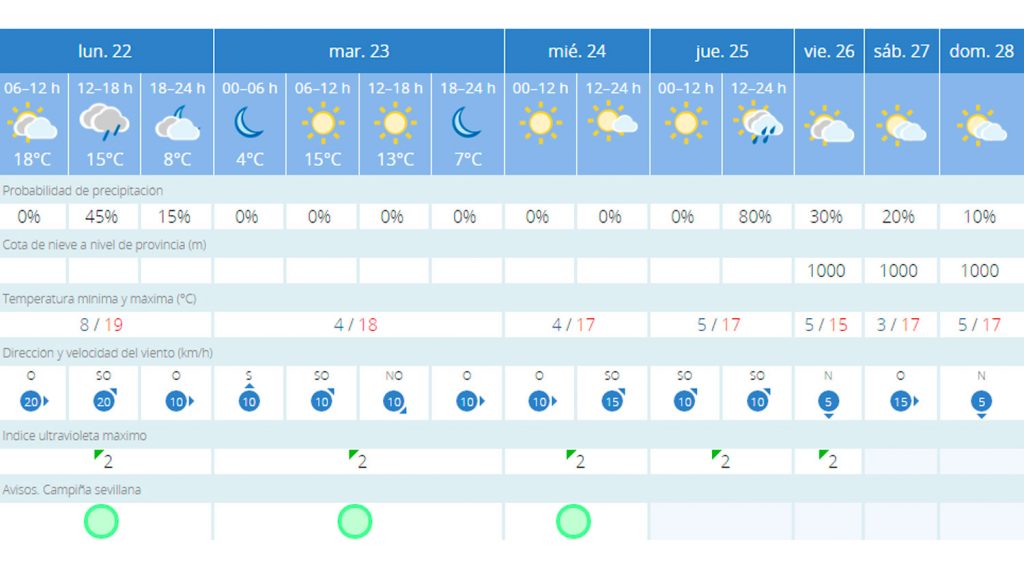Click the Saturday 27 west wind icon showing 15
Viewport: 1024px width, 576px height.
click(899, 401)
